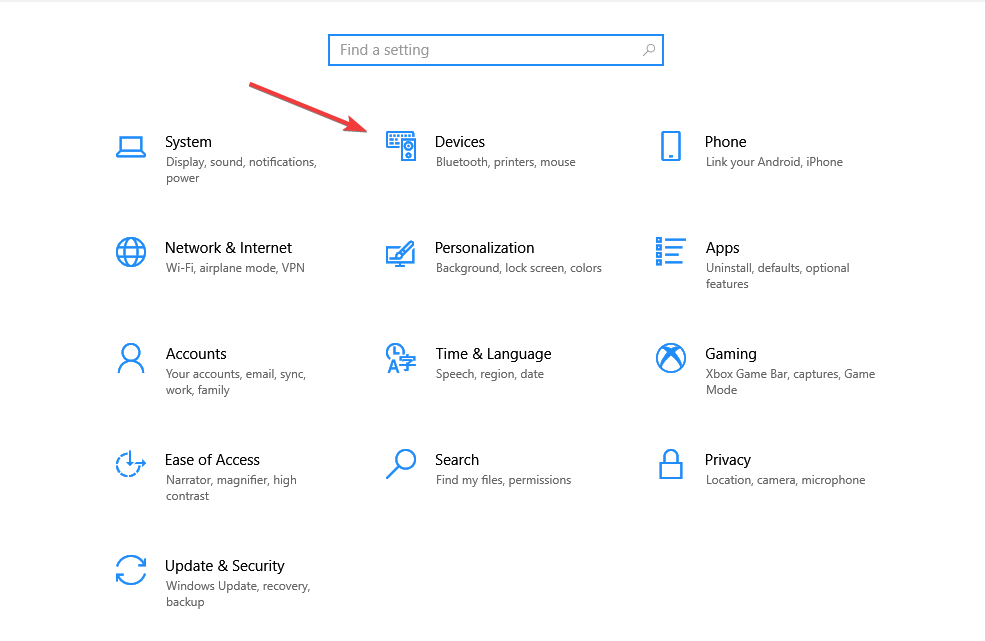This screenshot has width=985, height=641.
Task: Select the Search magnifier icon
Action: point(401,464)
